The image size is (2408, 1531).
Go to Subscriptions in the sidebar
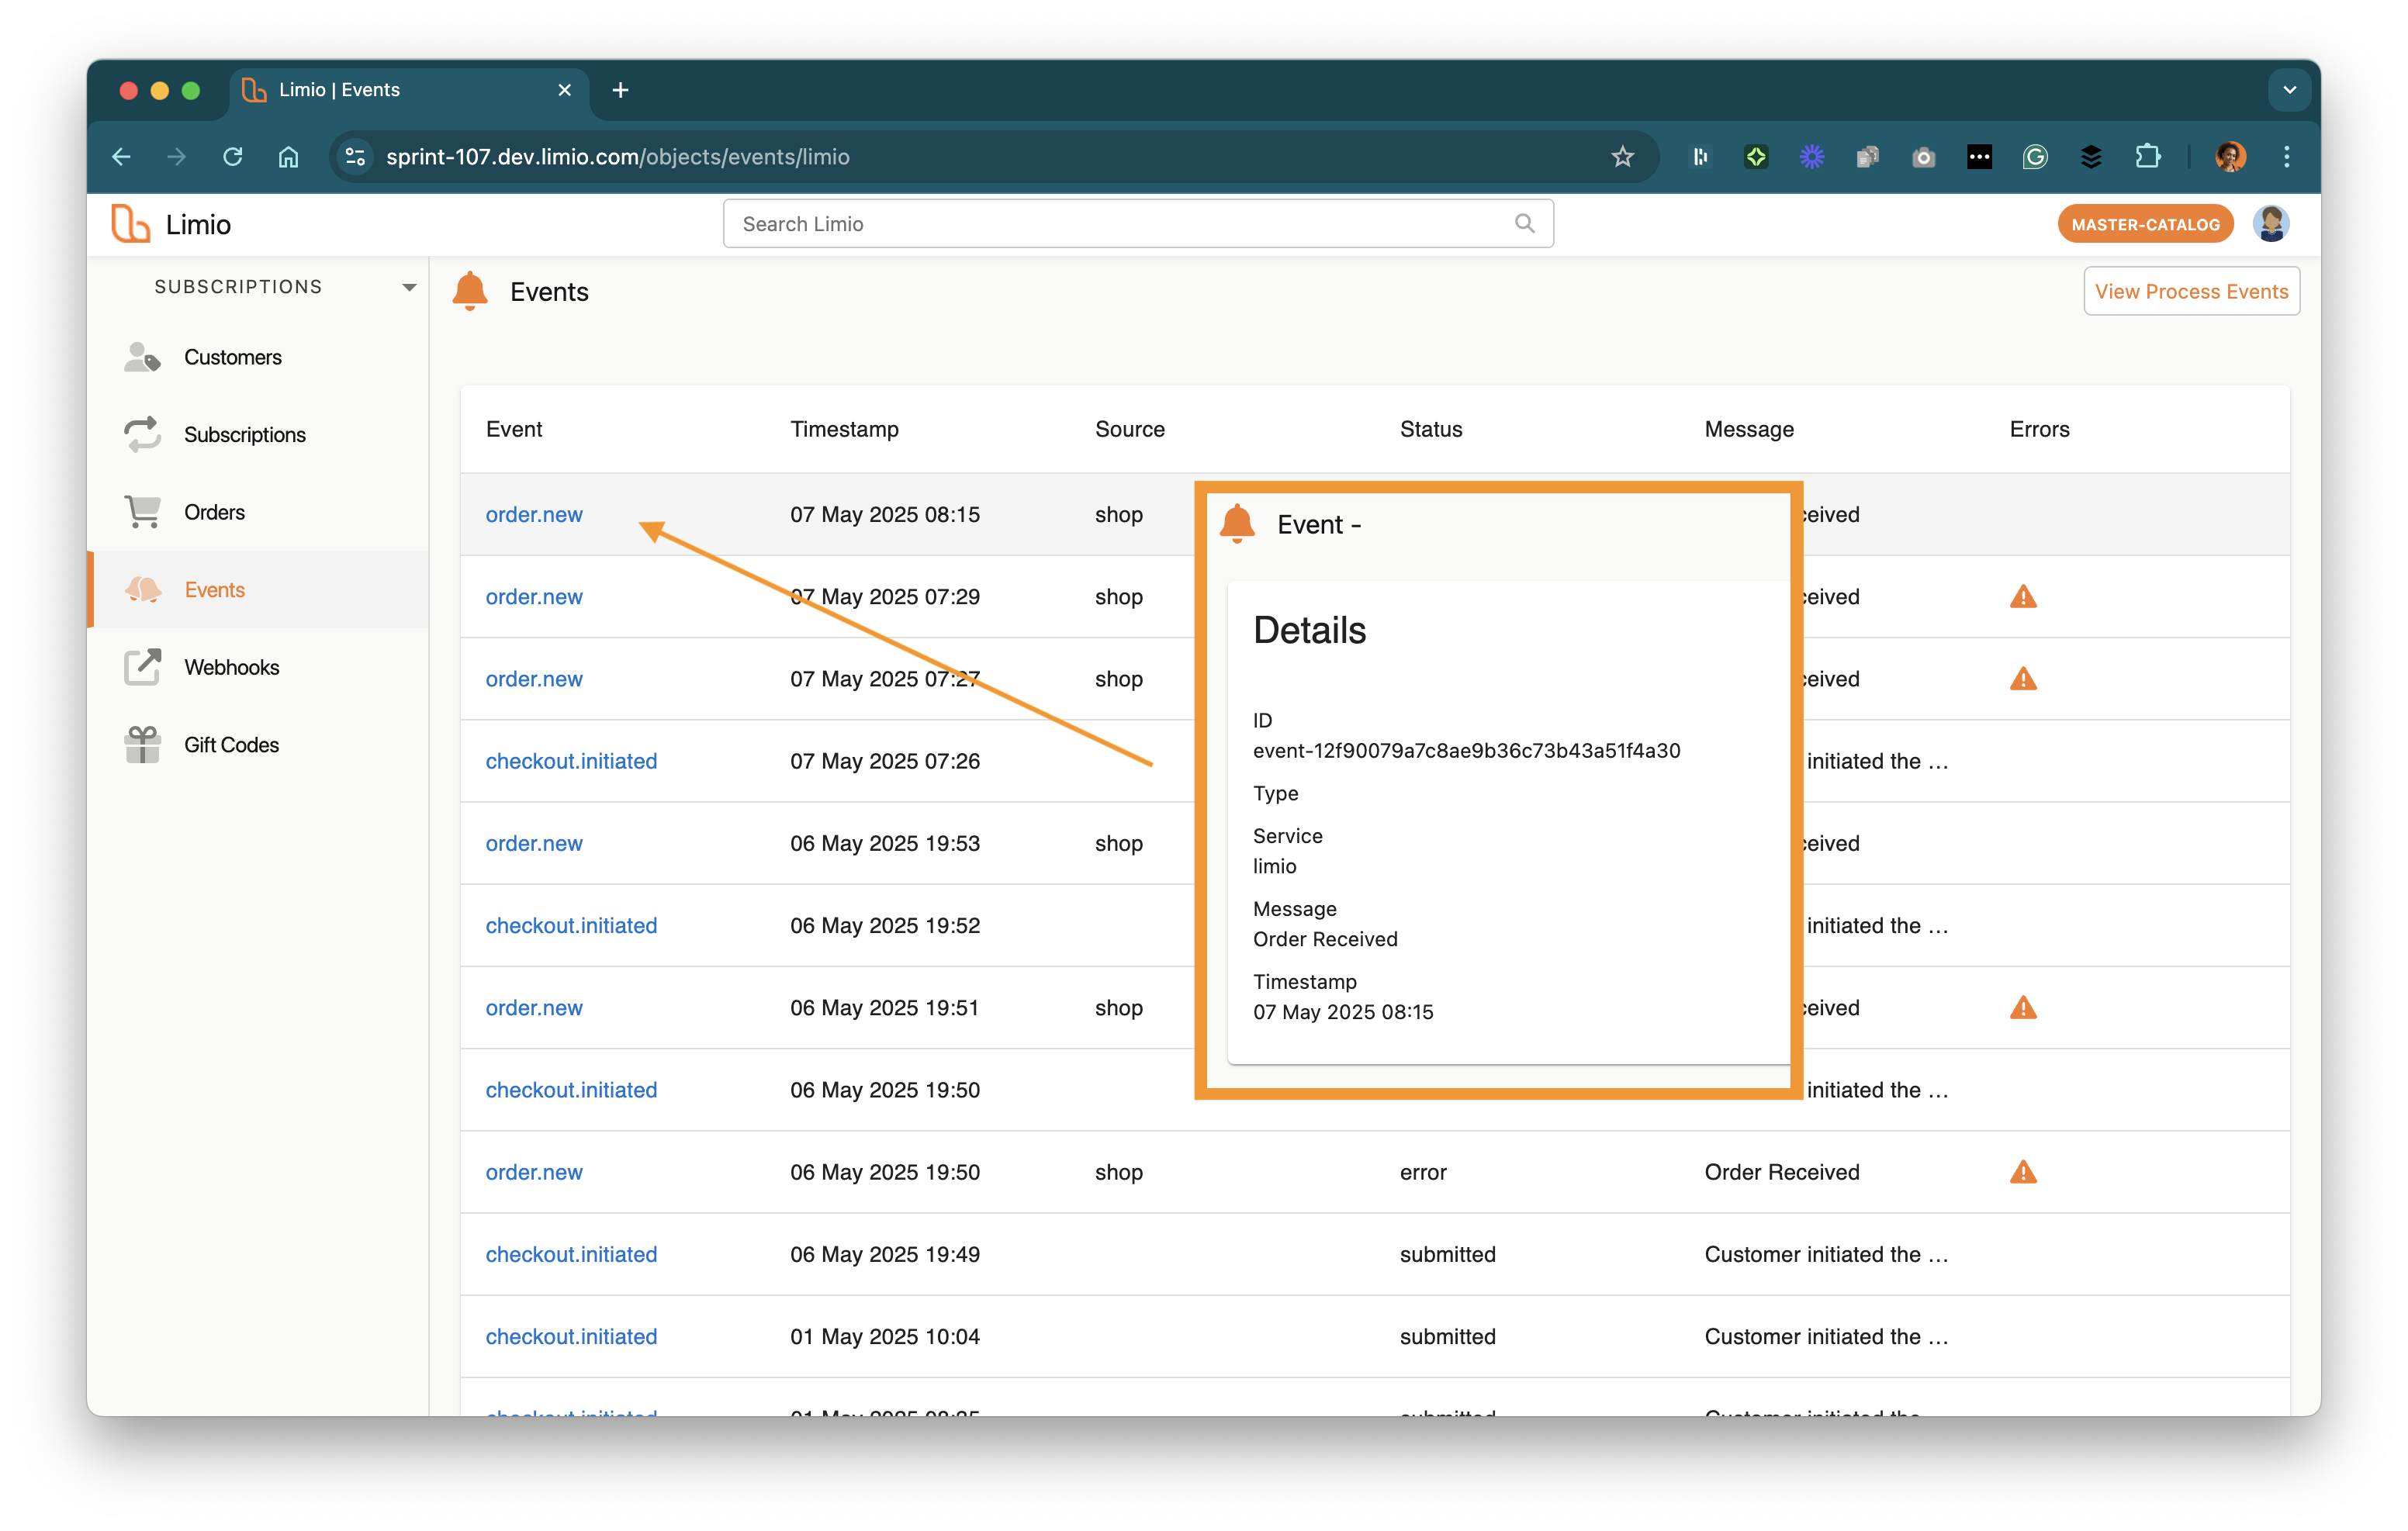coord(244,434)
